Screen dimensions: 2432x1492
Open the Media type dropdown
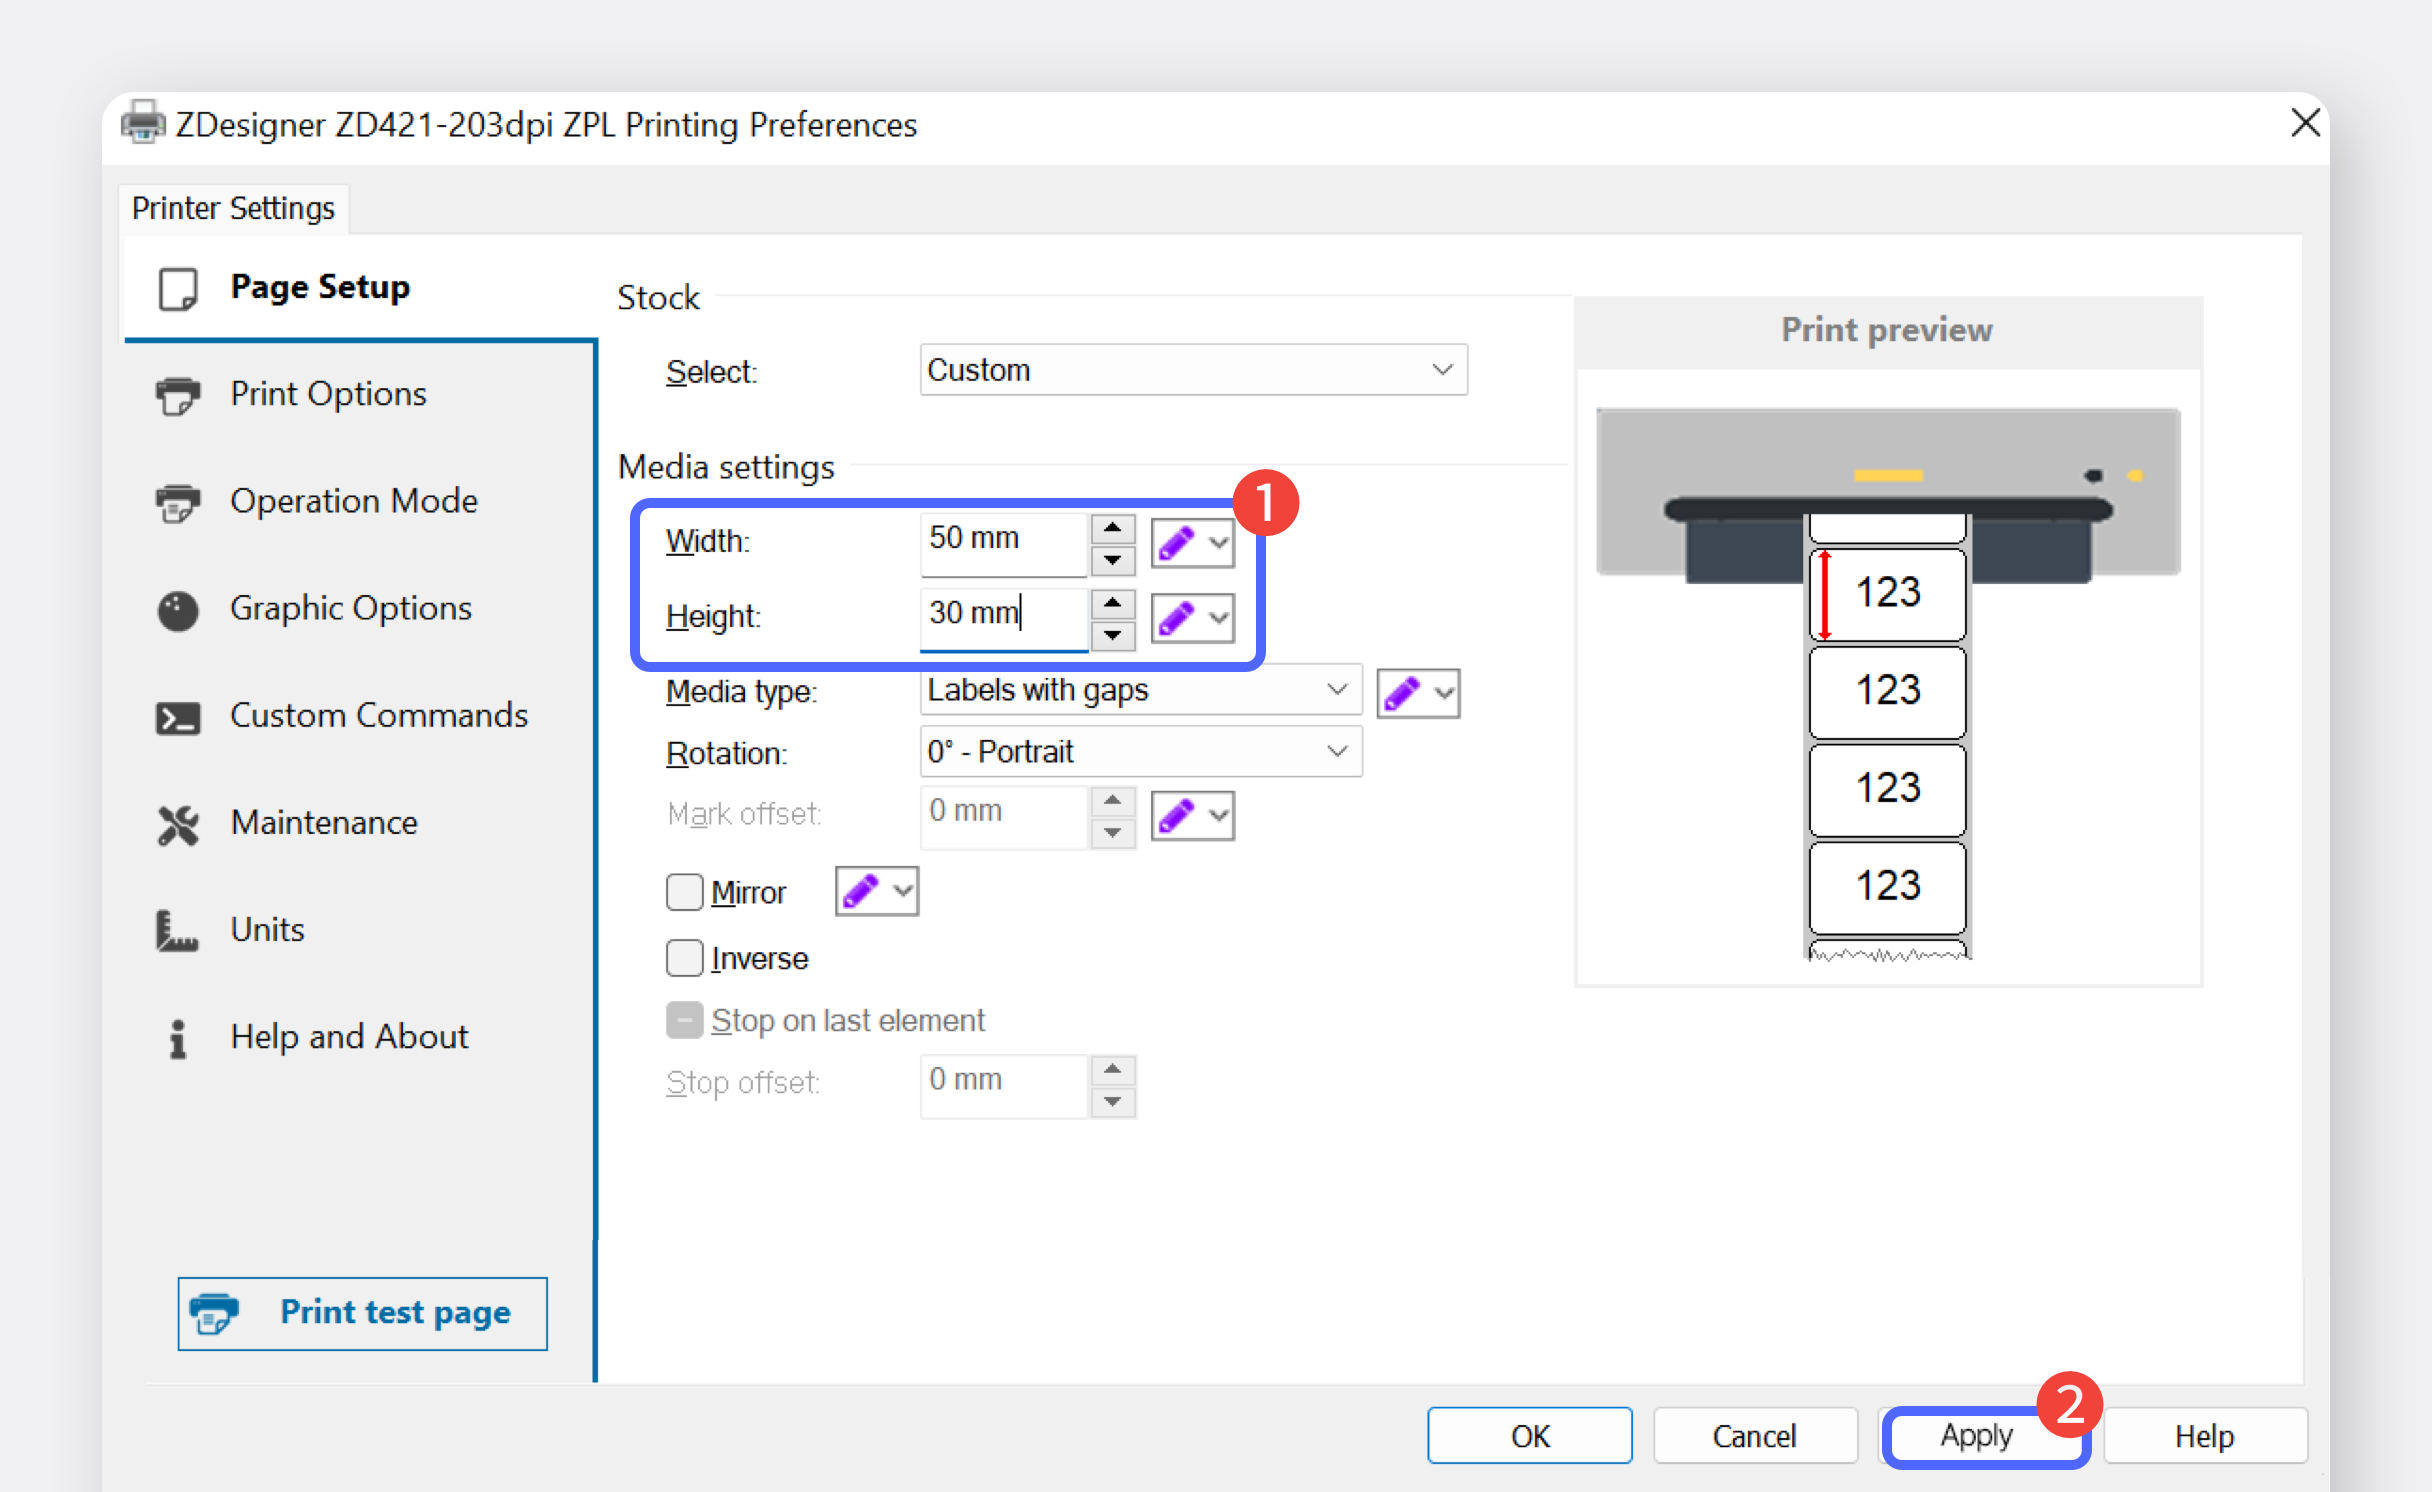1140,690
